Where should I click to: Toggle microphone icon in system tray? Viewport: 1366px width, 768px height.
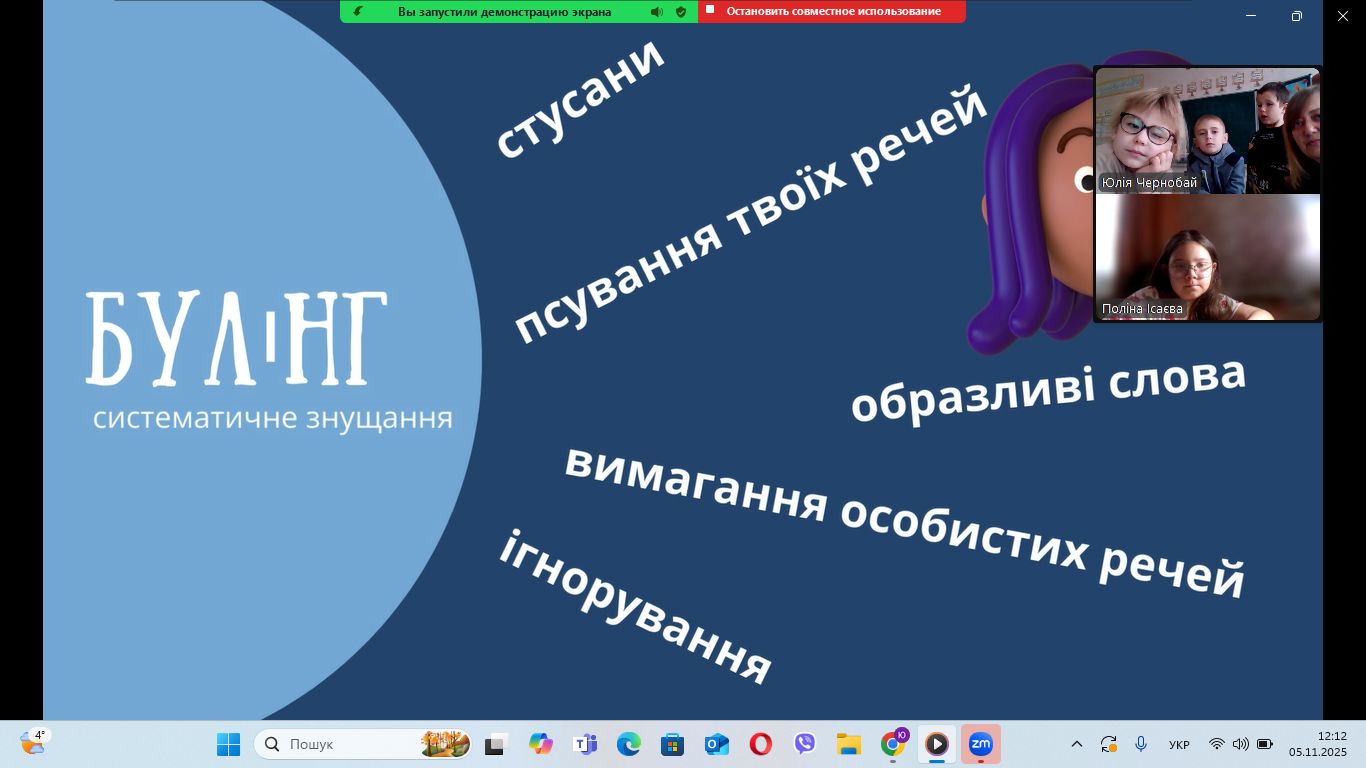pos(1141,744)
